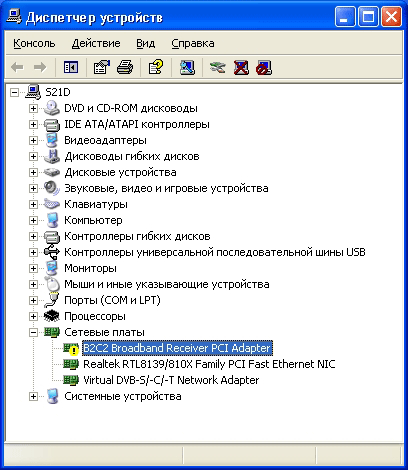Image resolution: width=408 pixels, height=470 pixels.
Task: Click the Disable device toolbar icon
Action: click(264, 67)
